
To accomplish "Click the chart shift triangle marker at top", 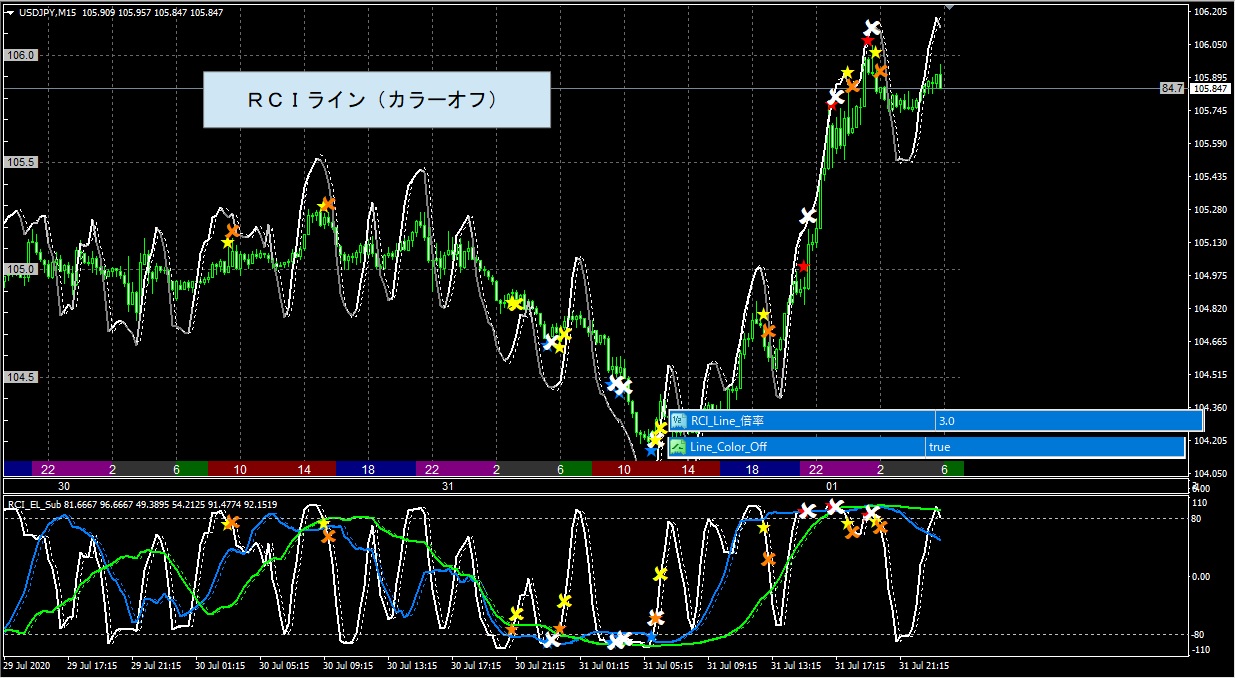I will point(949,6).
